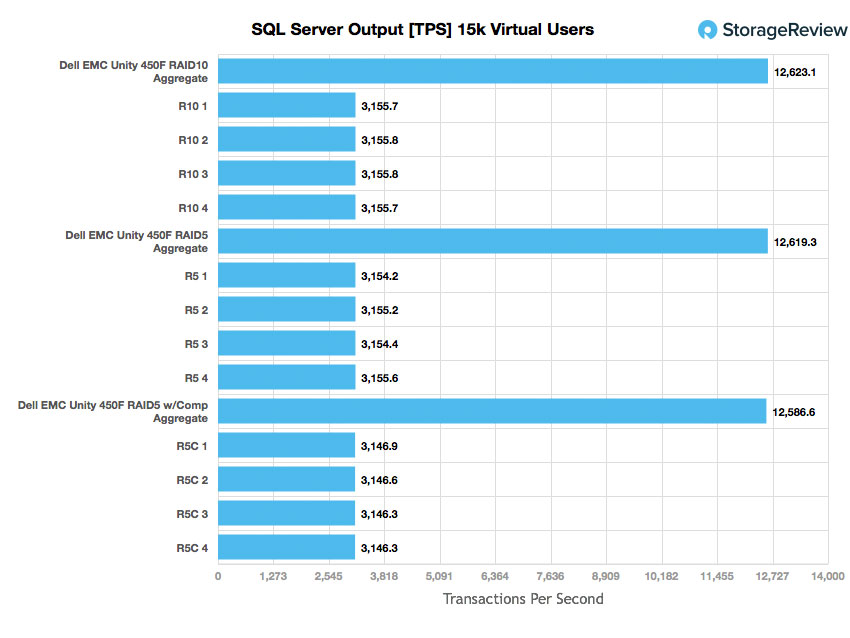Image resolution: width=850 pixels, height=638 pixels.
Task: Click the StorageReview brand text
Action: pyautogui.click(x=784, y=30)
